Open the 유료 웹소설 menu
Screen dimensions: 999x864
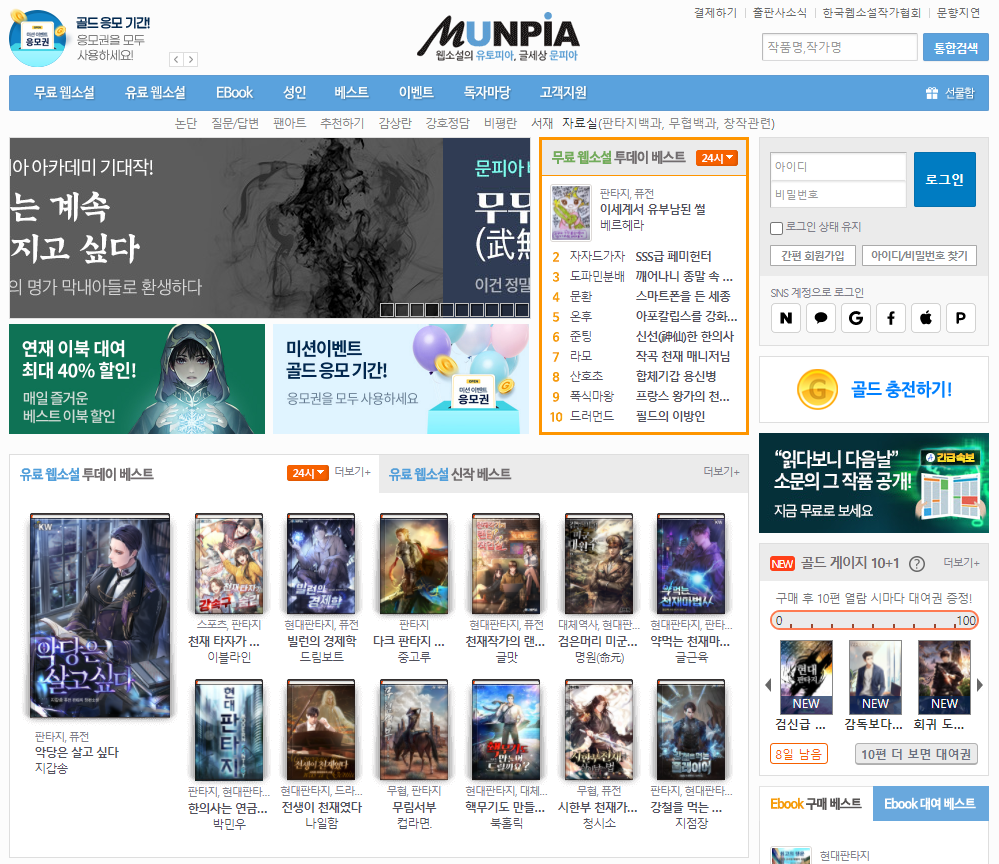155,93
